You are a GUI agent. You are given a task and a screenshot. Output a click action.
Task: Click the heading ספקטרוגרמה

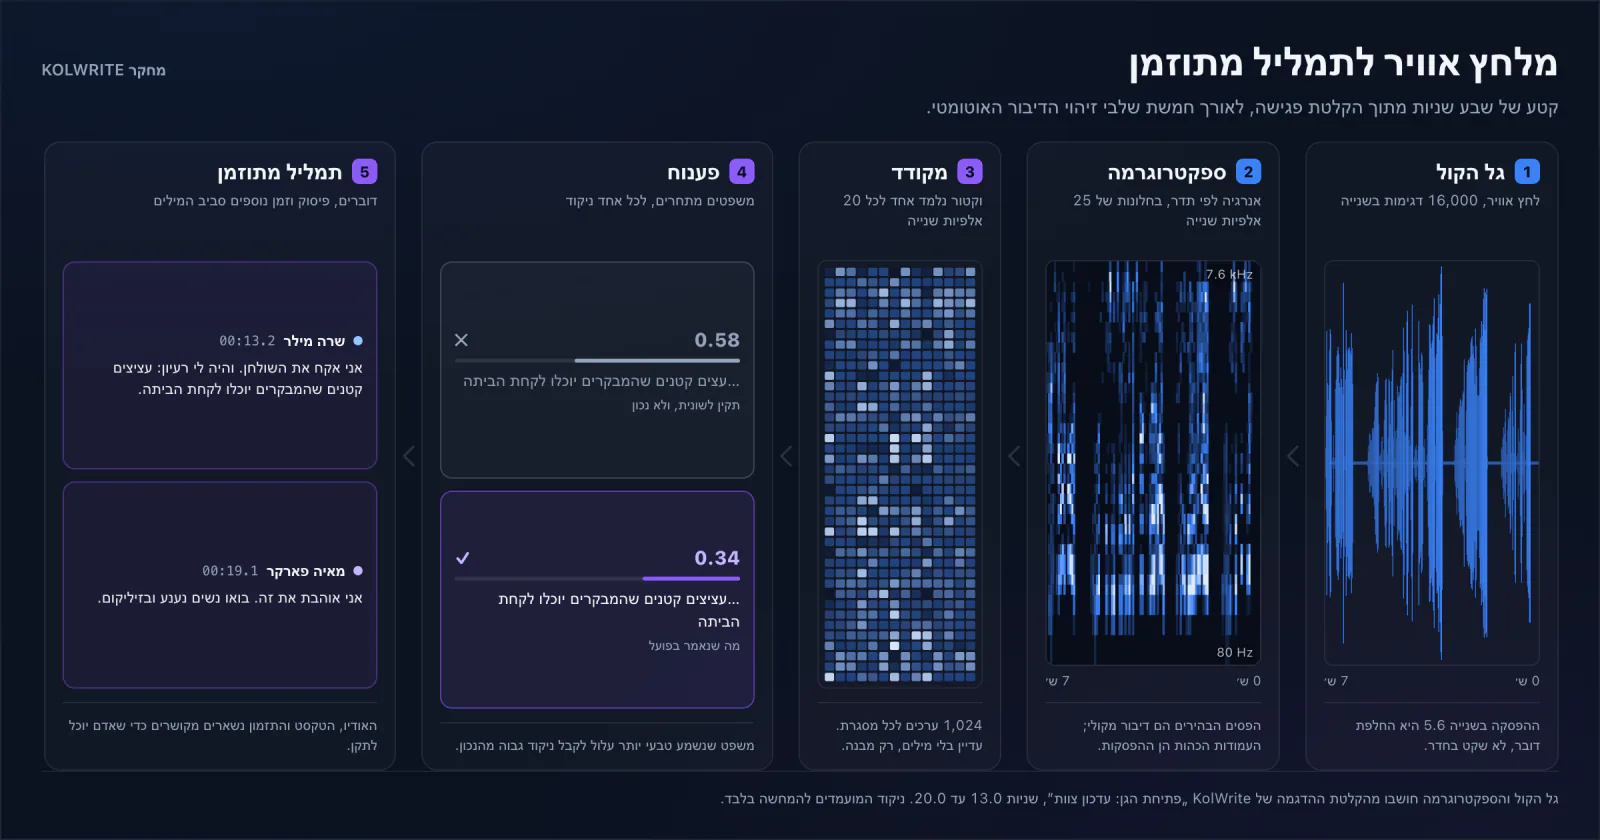point(1167,172)
